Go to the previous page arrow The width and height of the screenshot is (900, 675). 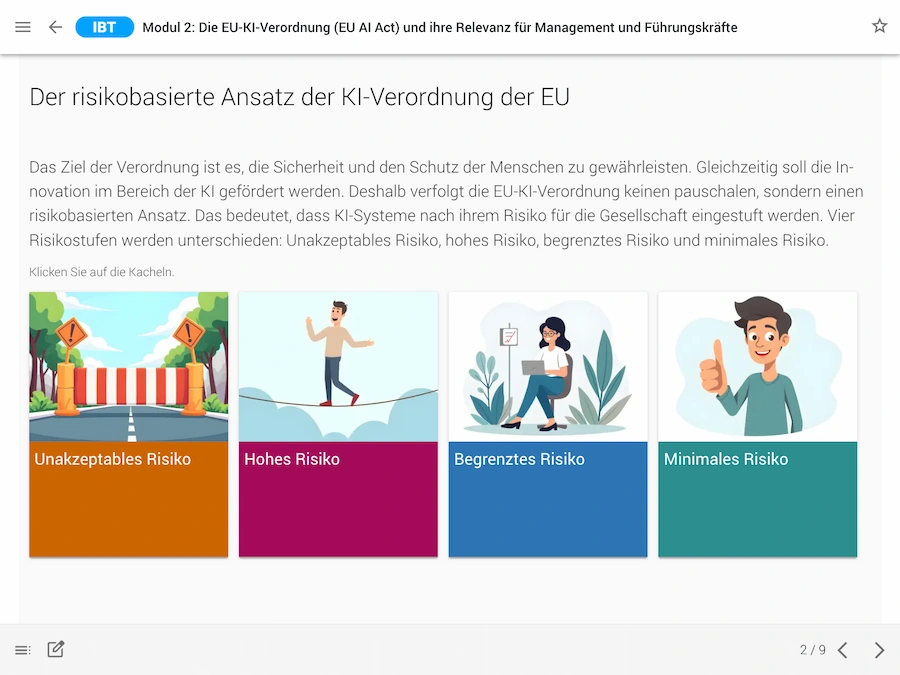coord(843,650)
